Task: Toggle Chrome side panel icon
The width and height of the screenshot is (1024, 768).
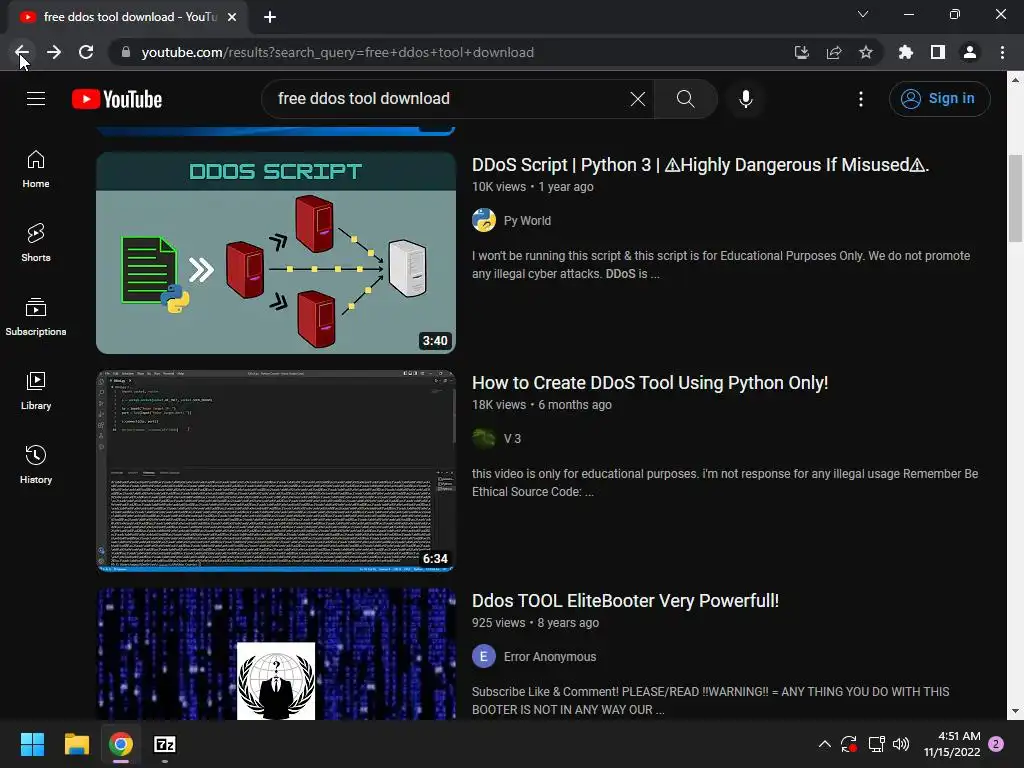Action: [x=938, y=52]
